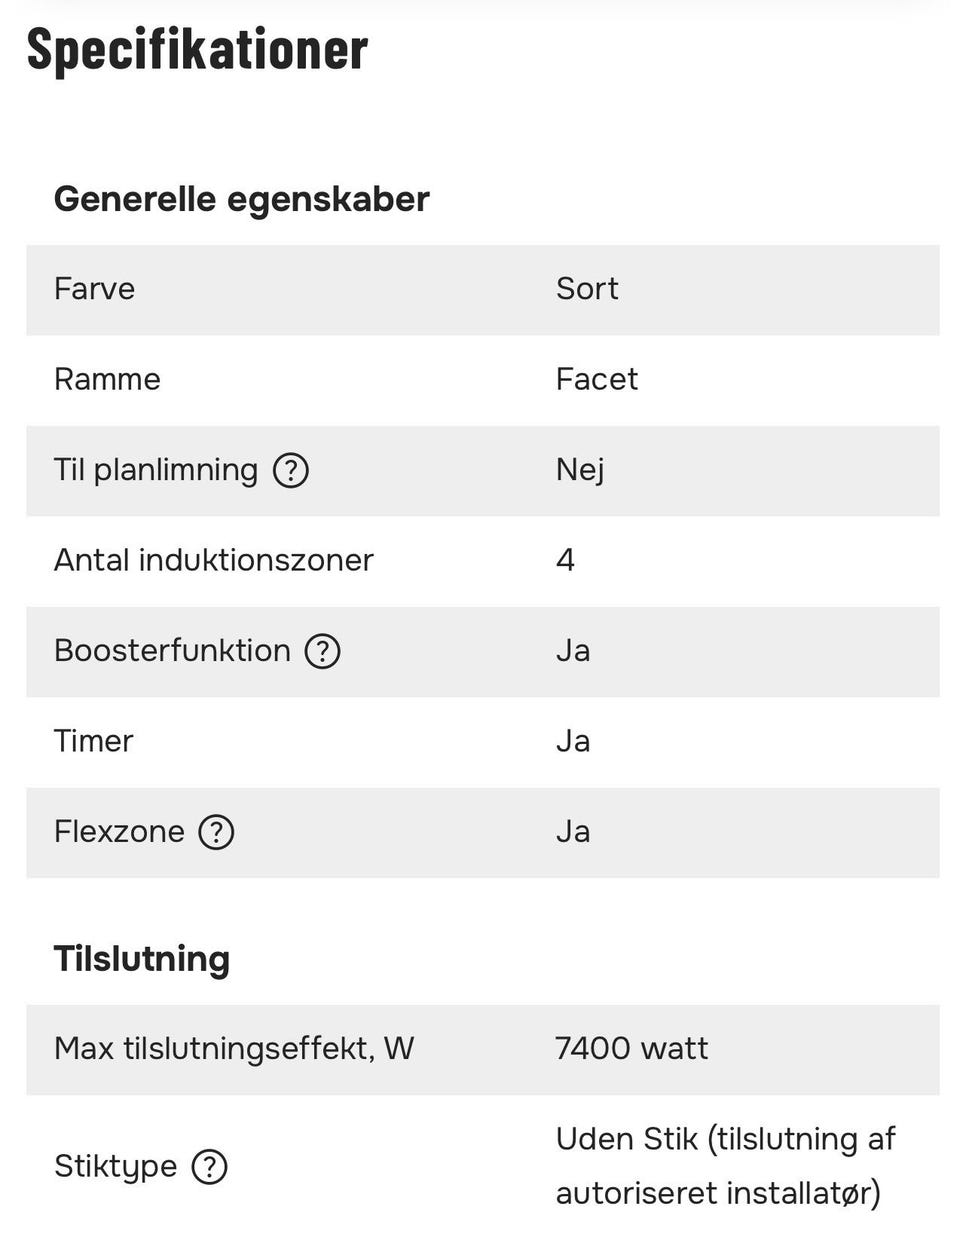
Task: Click the Boosterfunktion question mark icon
Action: [322, 651]
